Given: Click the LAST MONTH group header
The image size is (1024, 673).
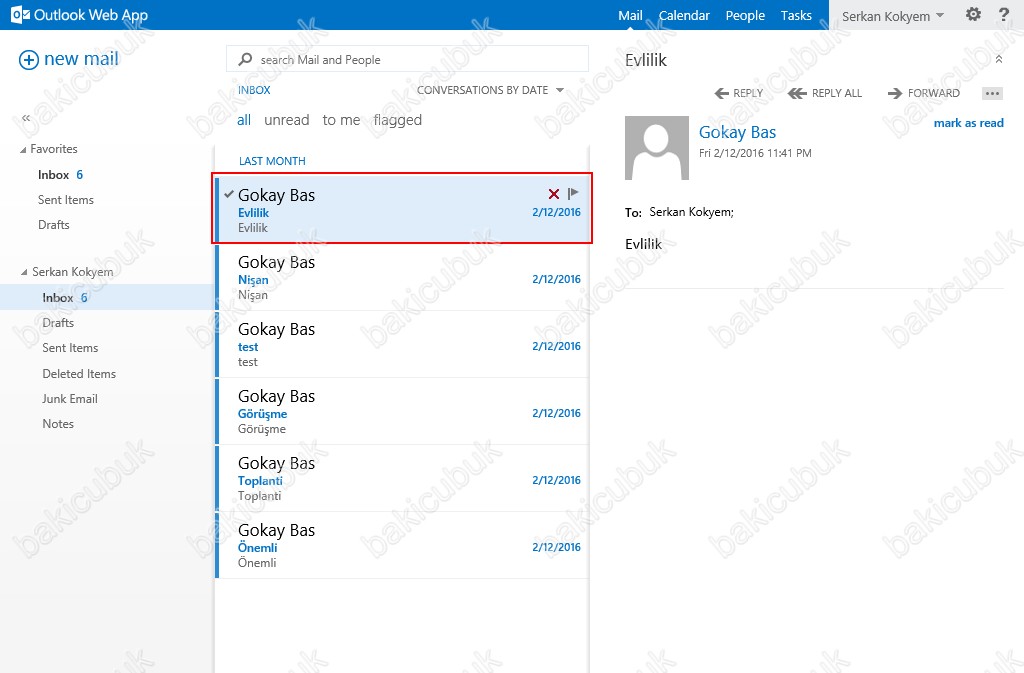Looking at the screenshot, I should pyautogui.click(x=272, y=161).
